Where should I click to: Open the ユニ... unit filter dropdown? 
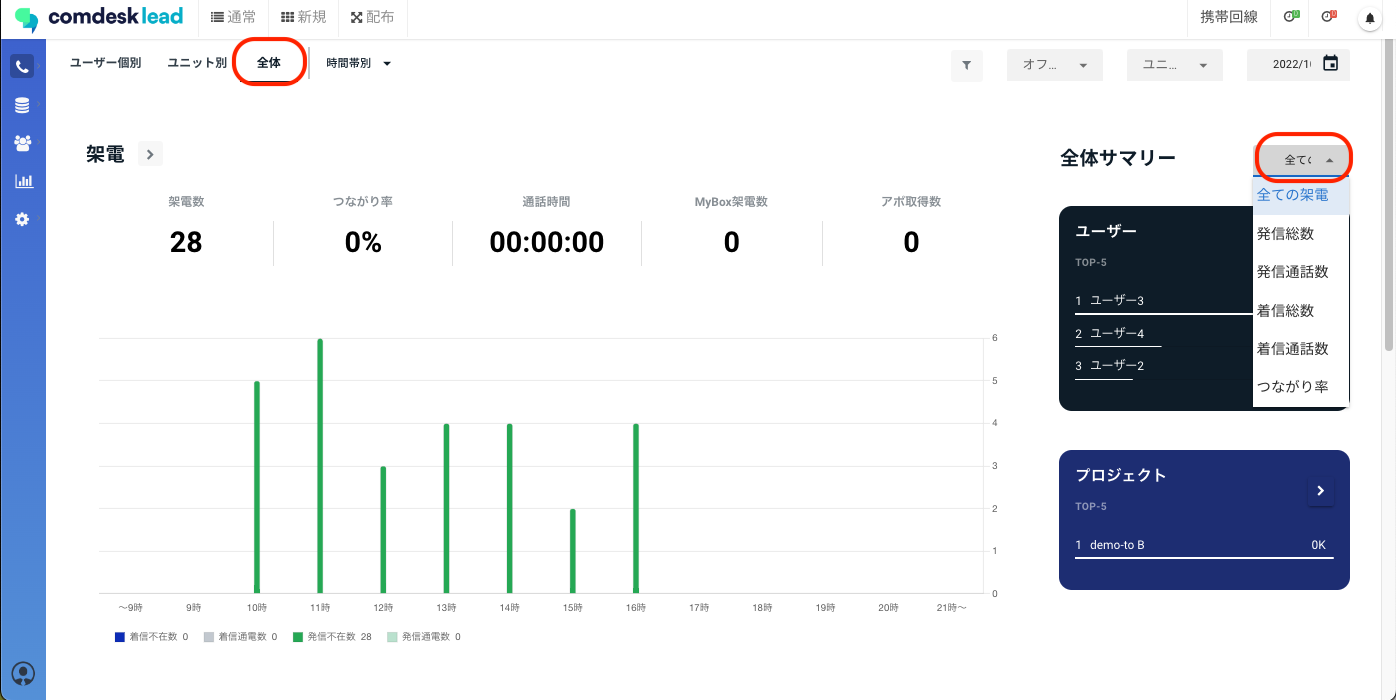(1174, 65)
